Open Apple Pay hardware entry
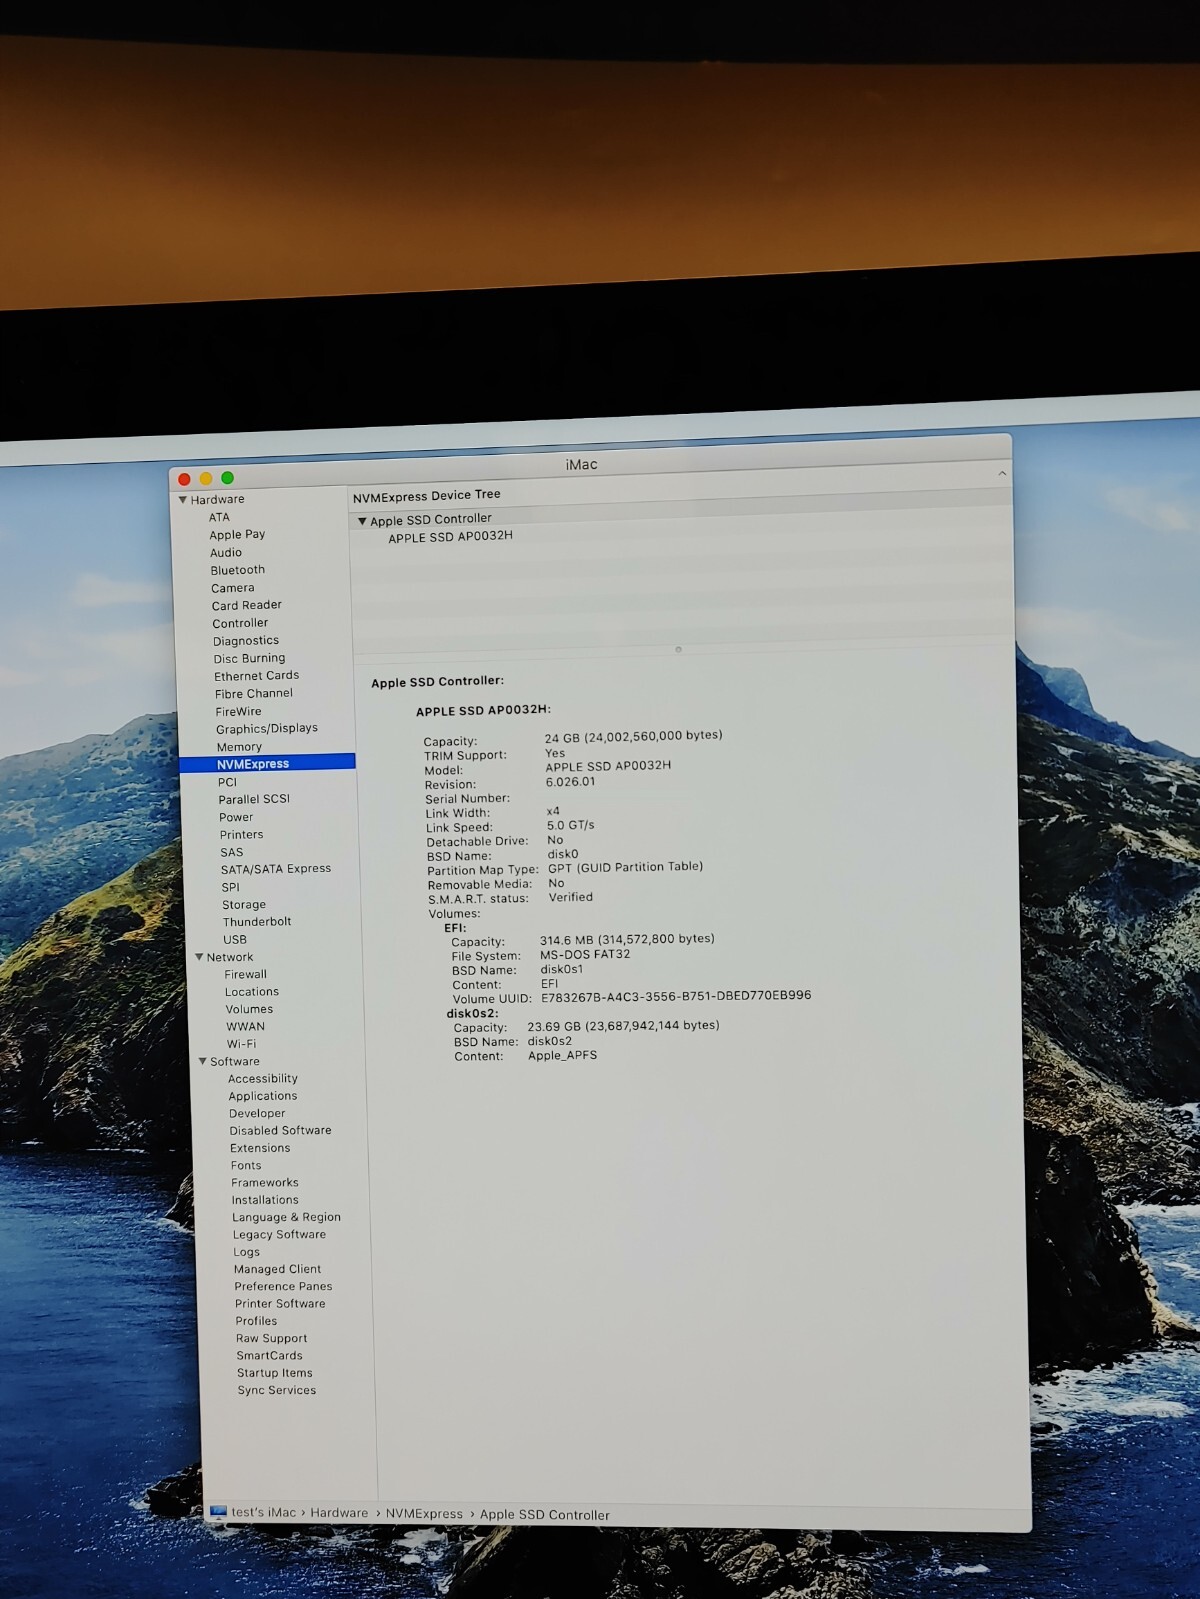Viewport: 1200px width, 1599px height. tap(237, 535)
